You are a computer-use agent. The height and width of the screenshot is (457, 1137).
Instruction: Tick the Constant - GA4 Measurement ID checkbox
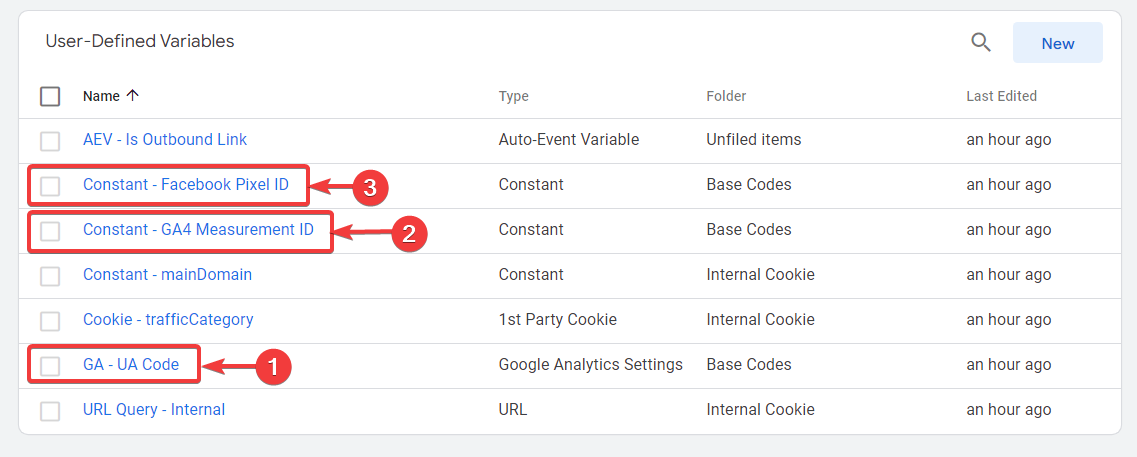(50, 230)
